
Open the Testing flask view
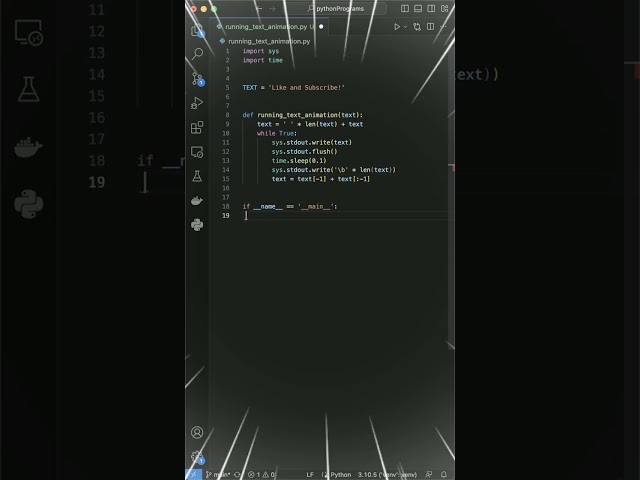[197, 176]
